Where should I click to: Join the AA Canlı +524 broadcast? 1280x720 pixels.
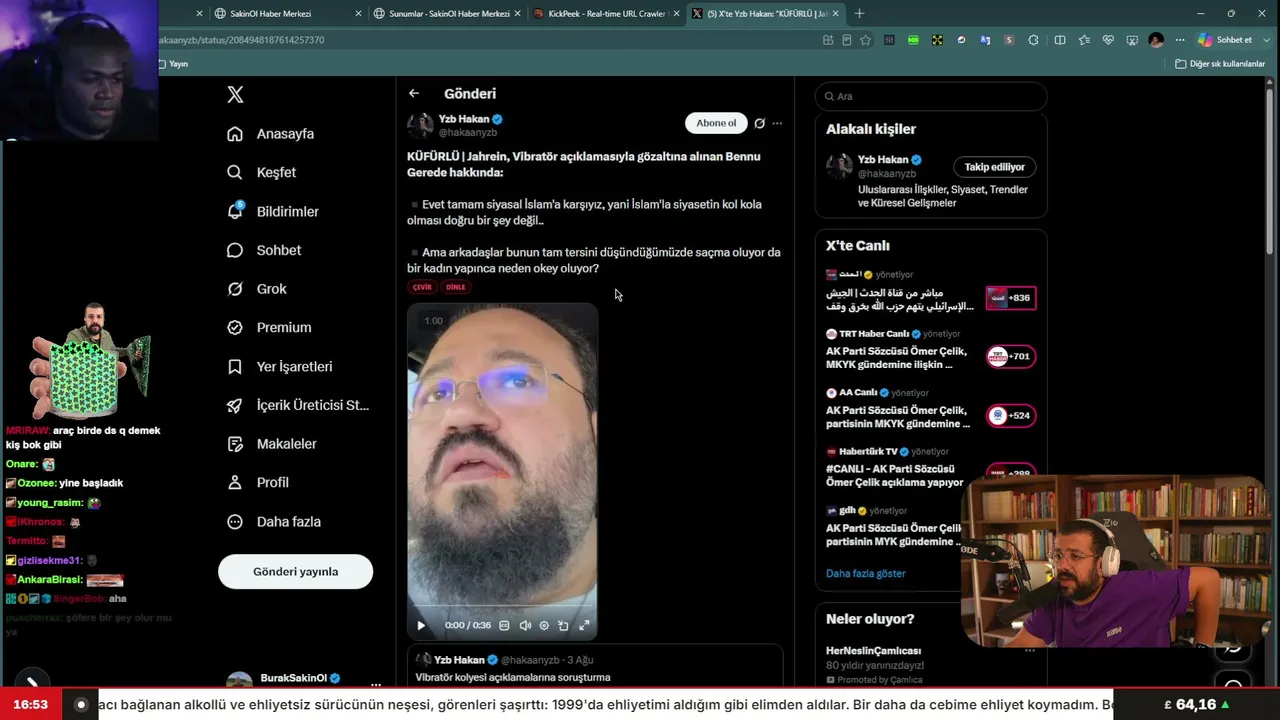click(x=1011, y=415)
